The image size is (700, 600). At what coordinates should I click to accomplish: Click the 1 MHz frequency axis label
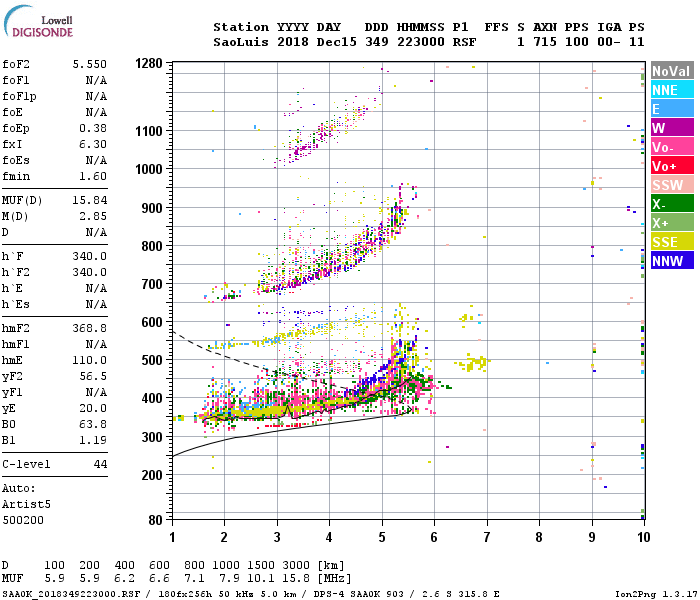pos(172,537)
